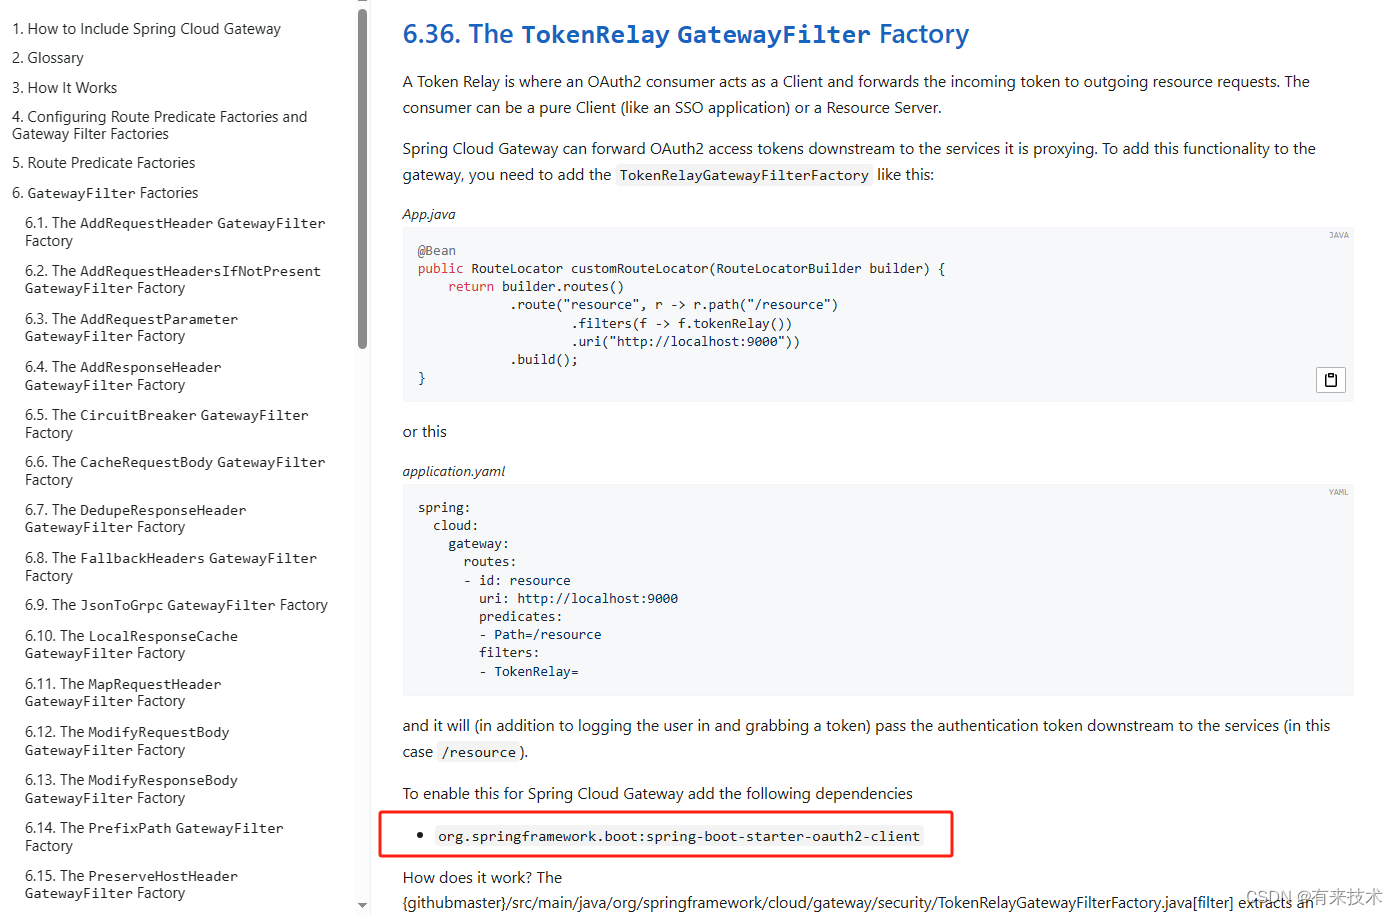Click the sidebar scrollbar thumb
This screenshot has width=1398, height=915.
(x=361, y=180)
